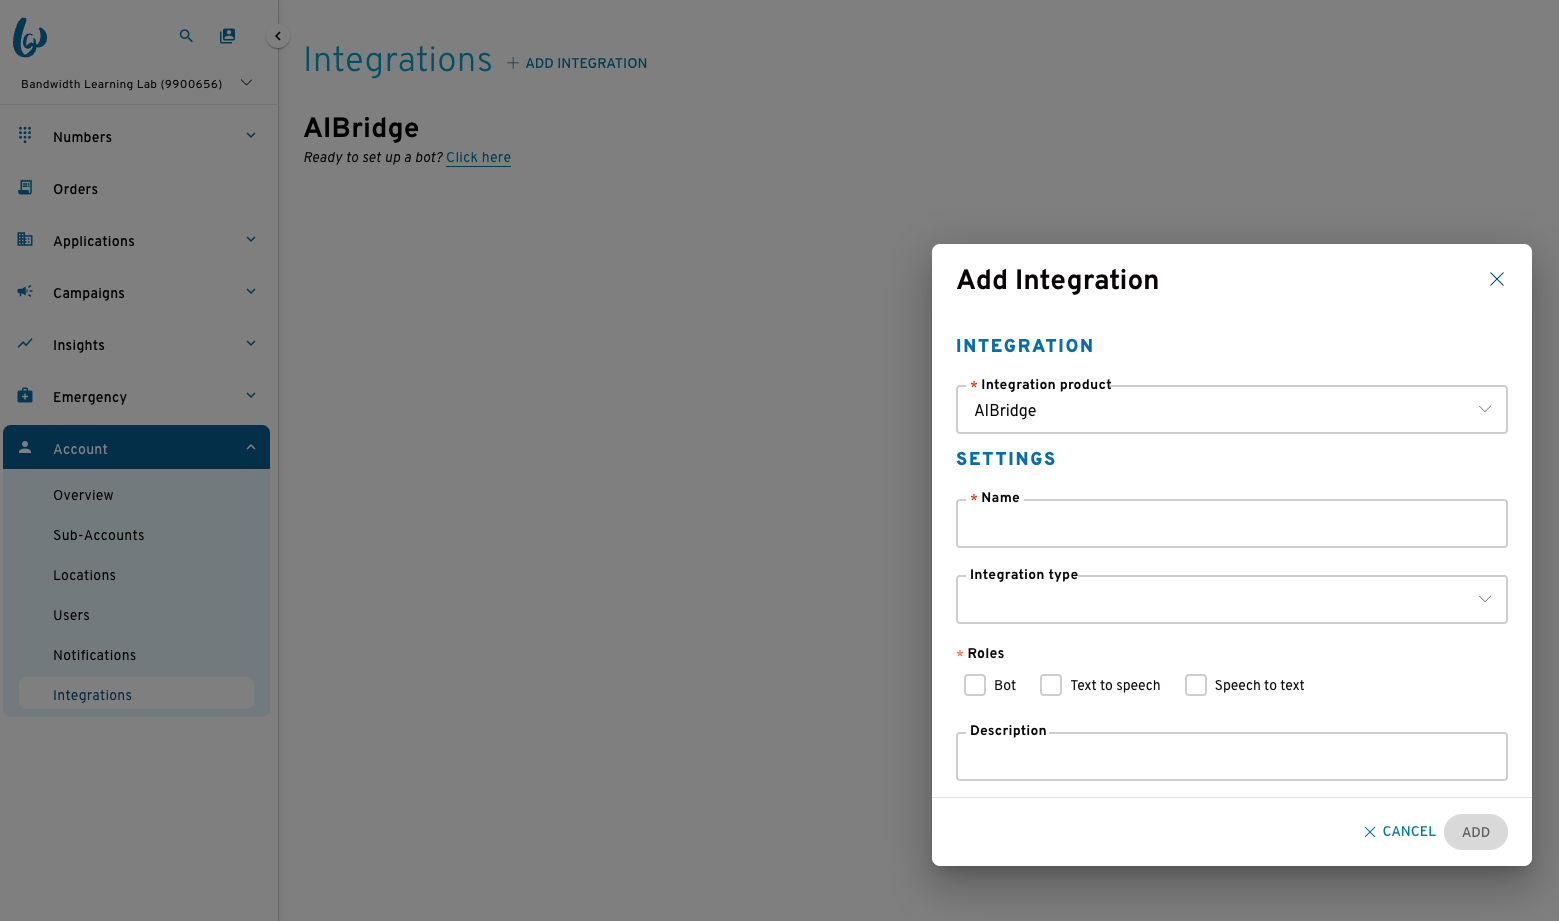The width and height of the screenshot is (1559, 921).
Task: Click the Insights trend line icon
Action: pos(25,343)
